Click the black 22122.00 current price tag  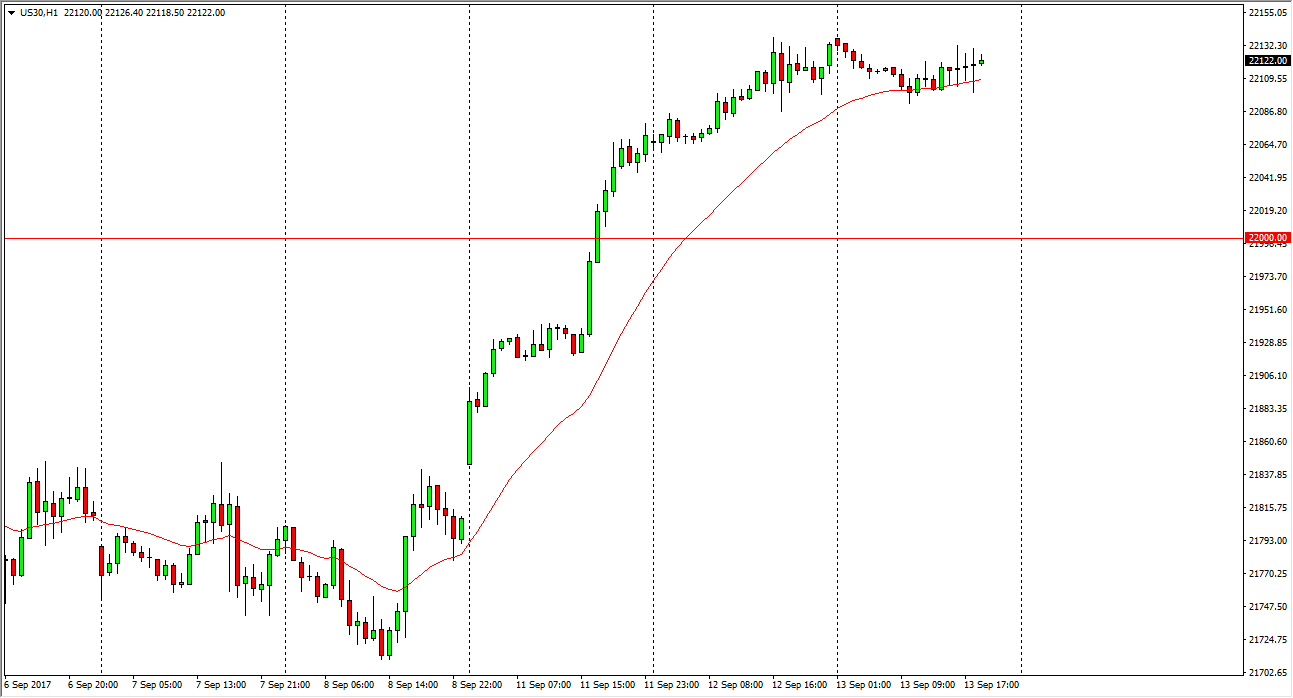click(1267, 61)
